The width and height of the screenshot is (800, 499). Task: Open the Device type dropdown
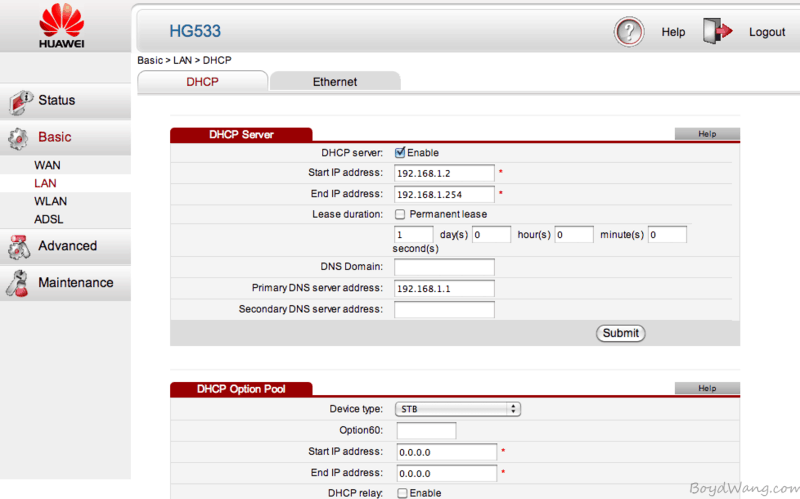pos(459,409)
